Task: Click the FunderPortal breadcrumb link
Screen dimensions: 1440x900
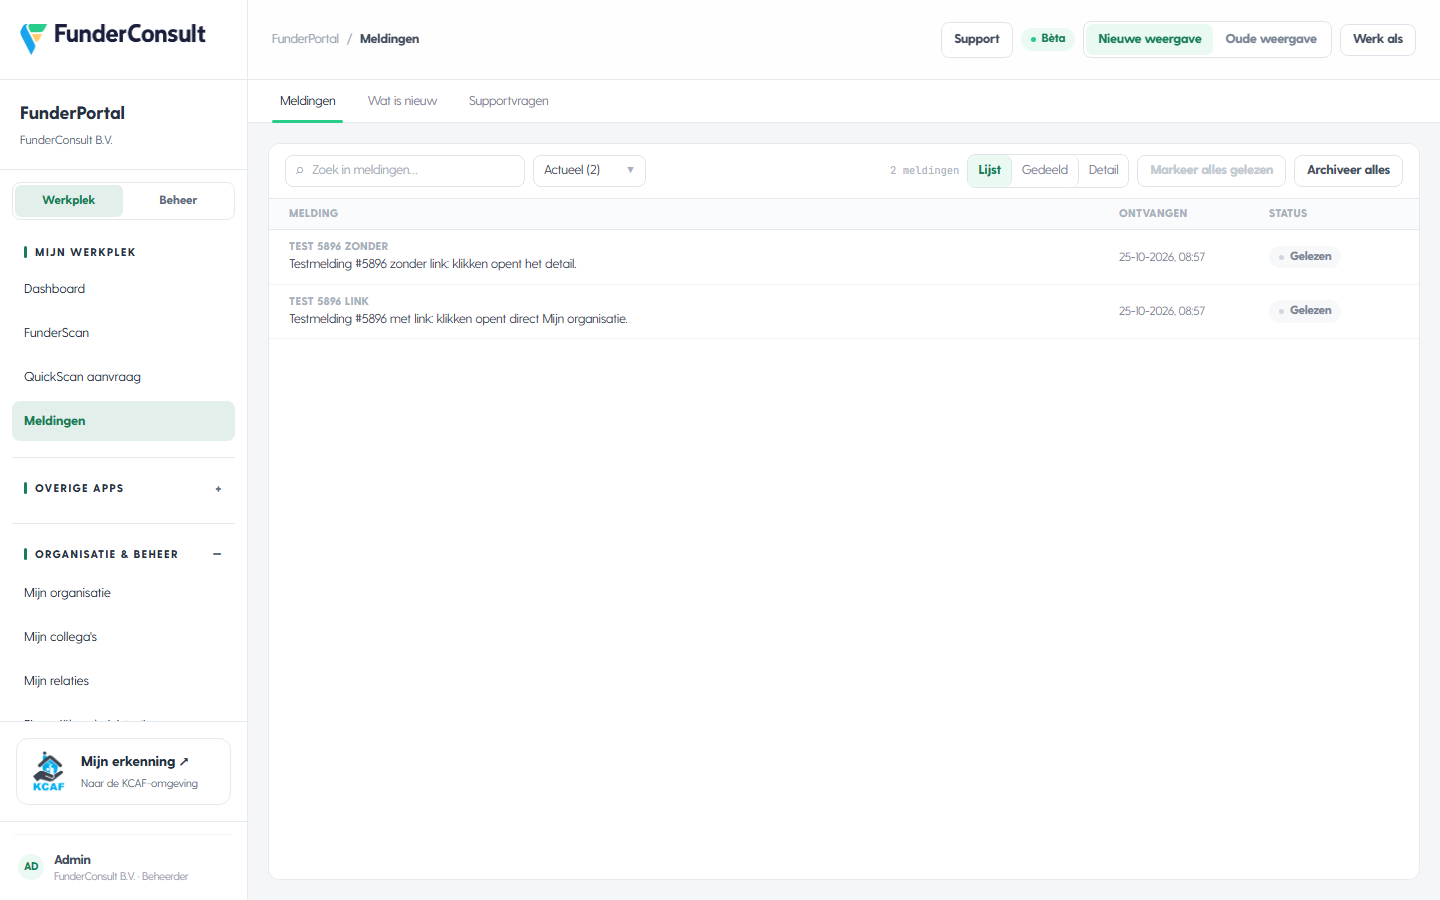Action: 305,39
